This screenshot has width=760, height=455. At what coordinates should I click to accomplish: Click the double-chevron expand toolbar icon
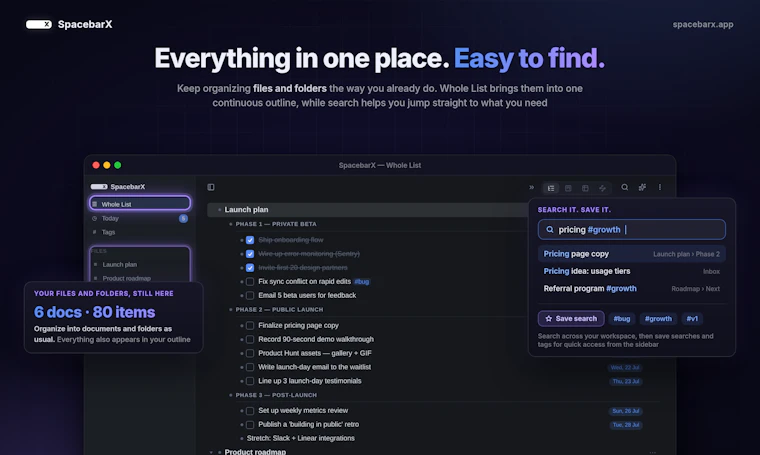click(x=531, y=187)
